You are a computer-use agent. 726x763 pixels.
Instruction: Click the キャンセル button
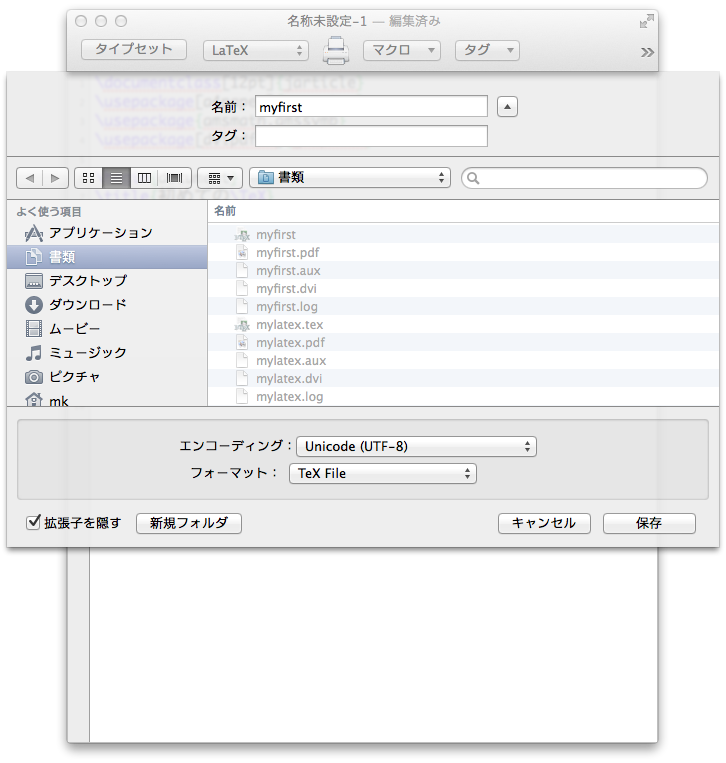pos(544,524)
